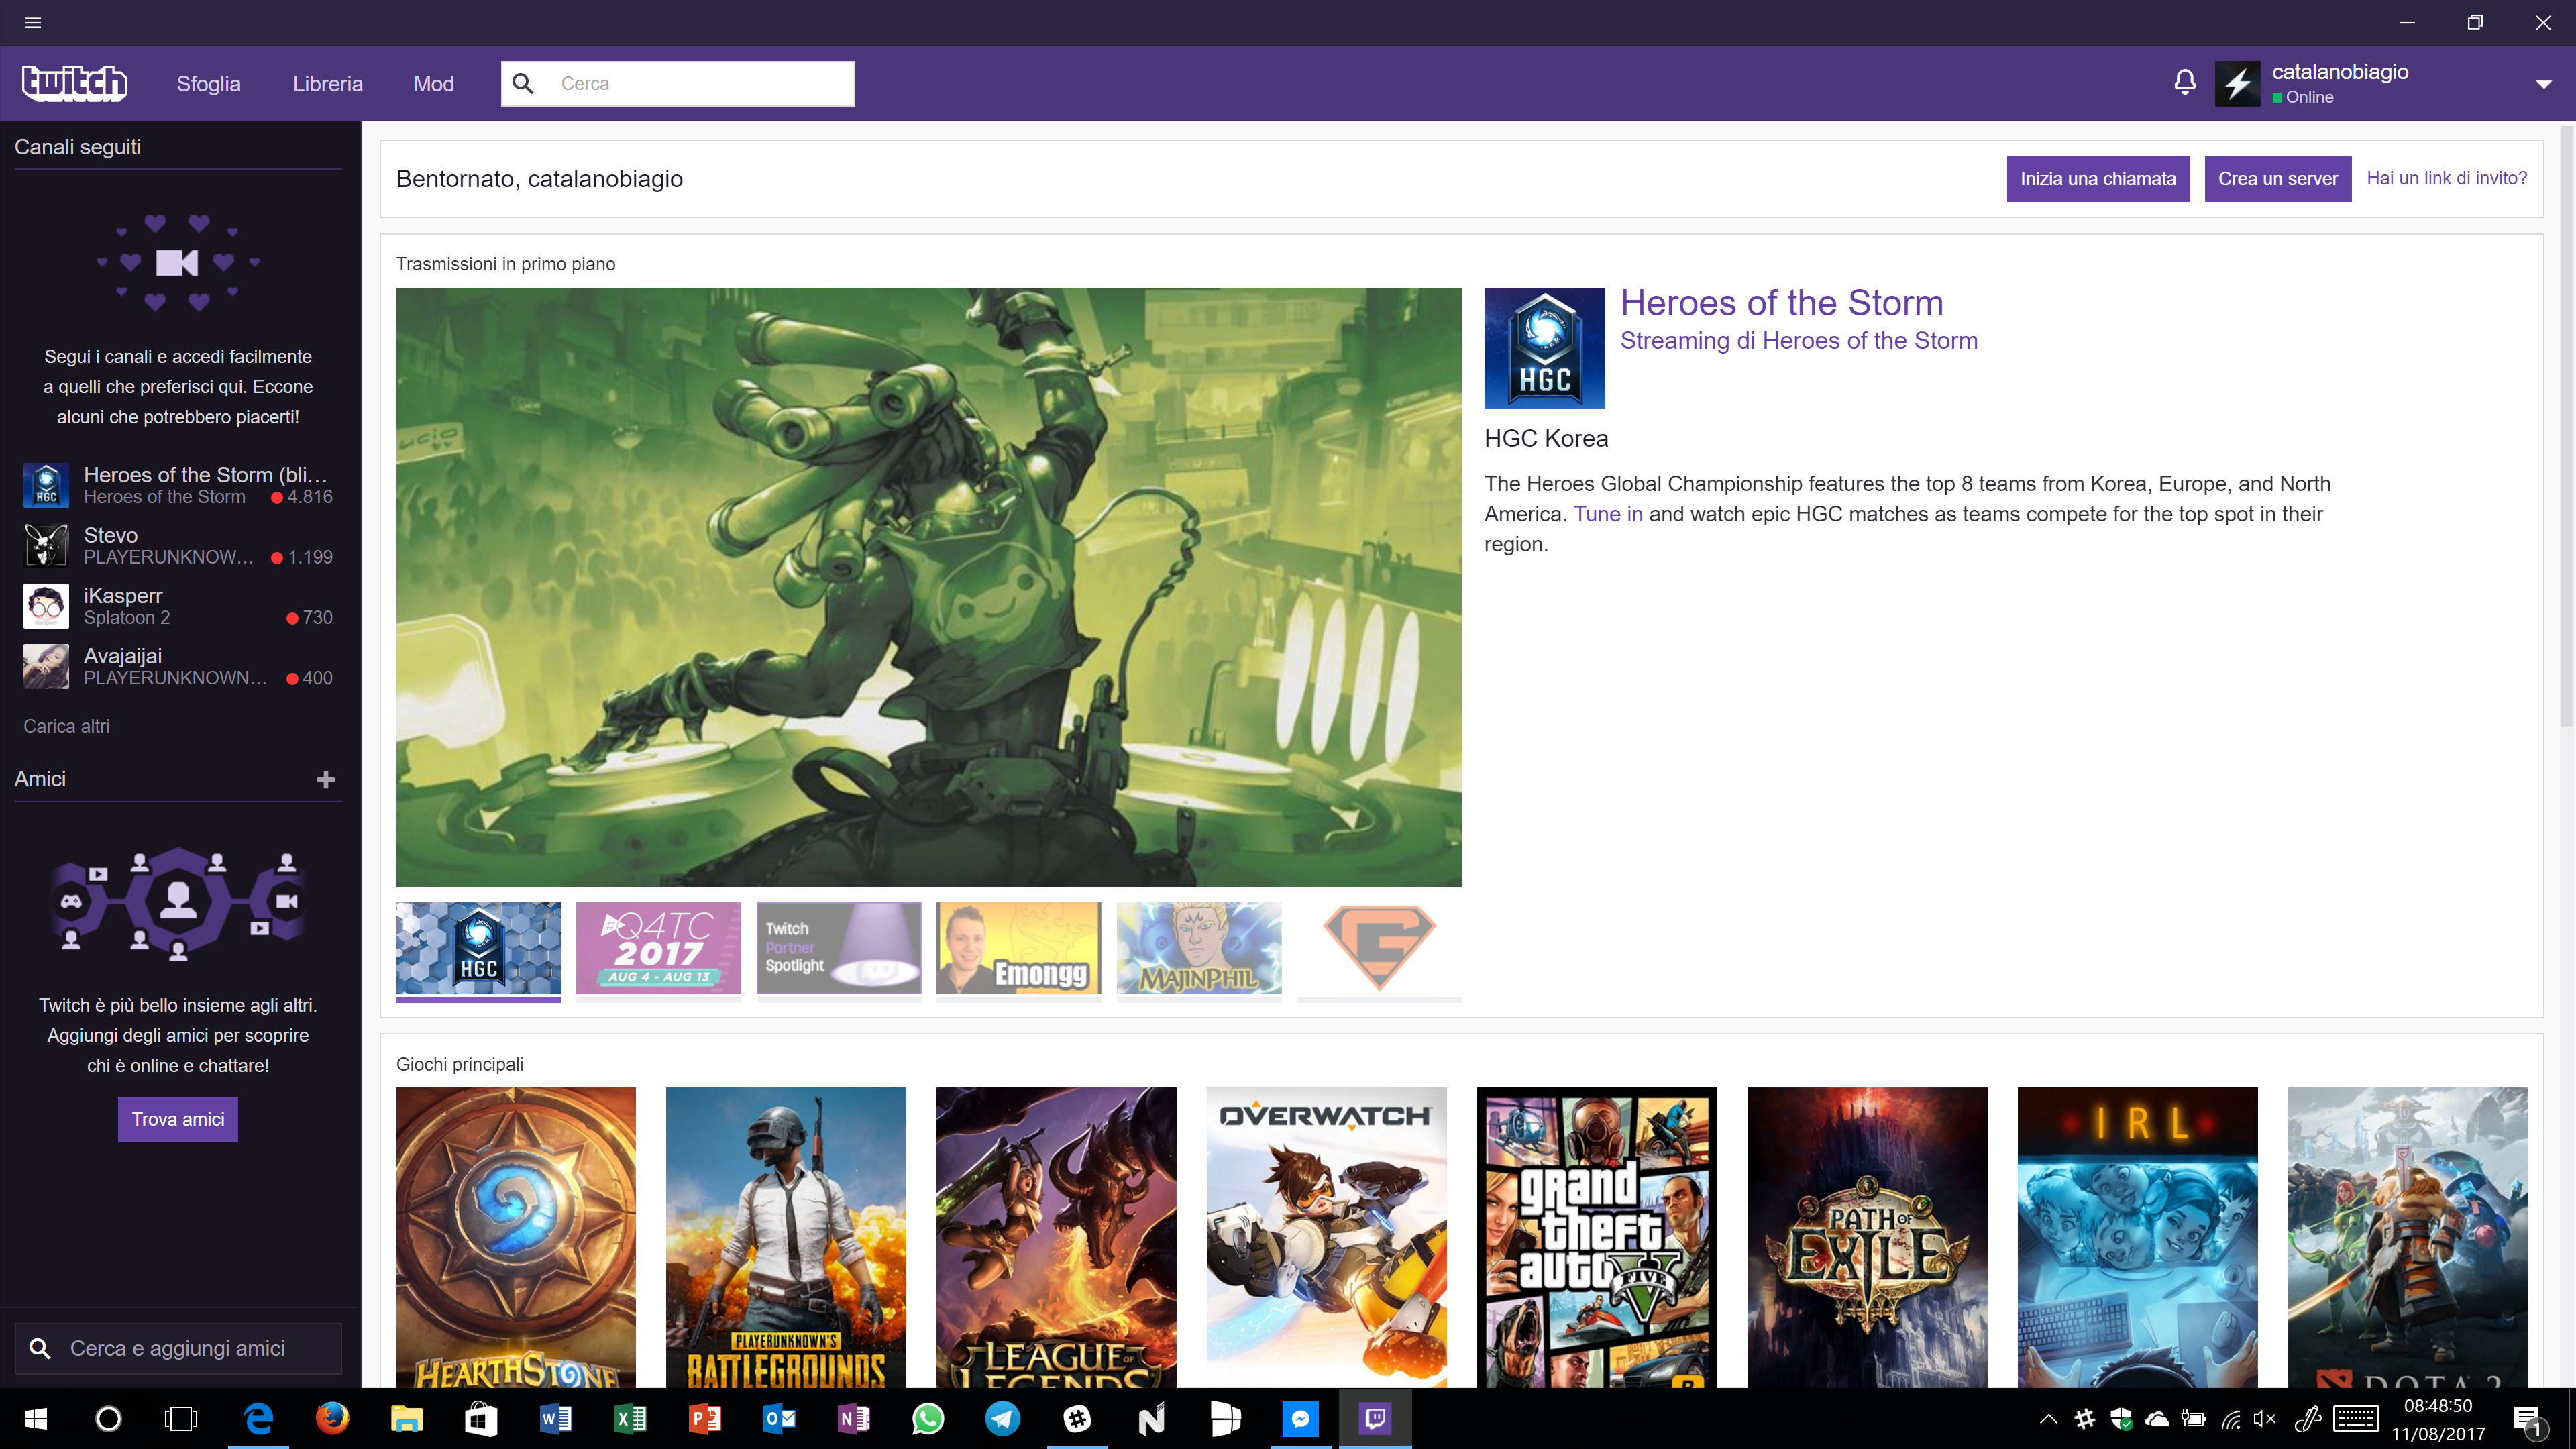This screenshot has width=2576, height=1449.
Task: Click the Tune in link
Action: pos(1608,514)
